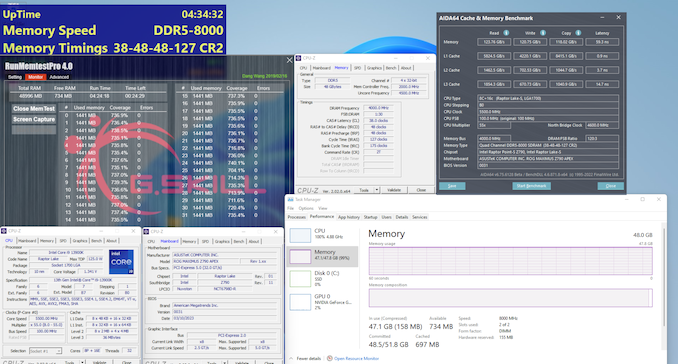Close the RunMemtestPro window with its X

[x=290, y=61]
